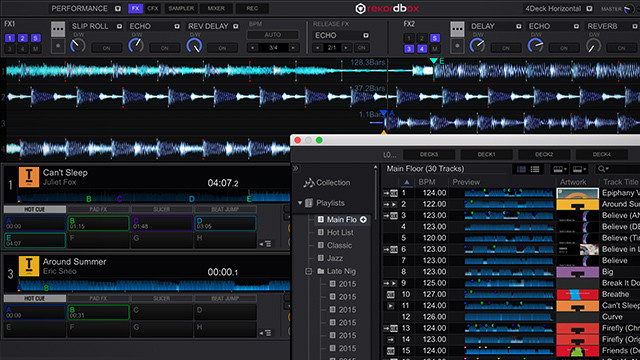Click the status icon of track row 1
640x360 pixels.
pyautogui.click(x=390, y=193)
